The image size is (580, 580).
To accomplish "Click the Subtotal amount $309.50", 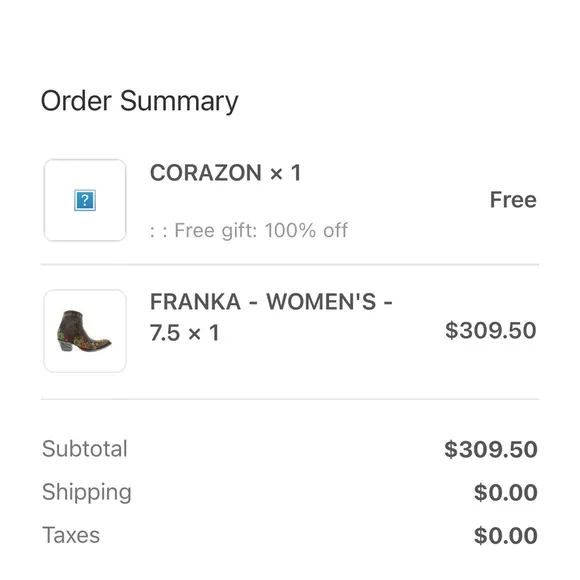I will coord(491,449).
